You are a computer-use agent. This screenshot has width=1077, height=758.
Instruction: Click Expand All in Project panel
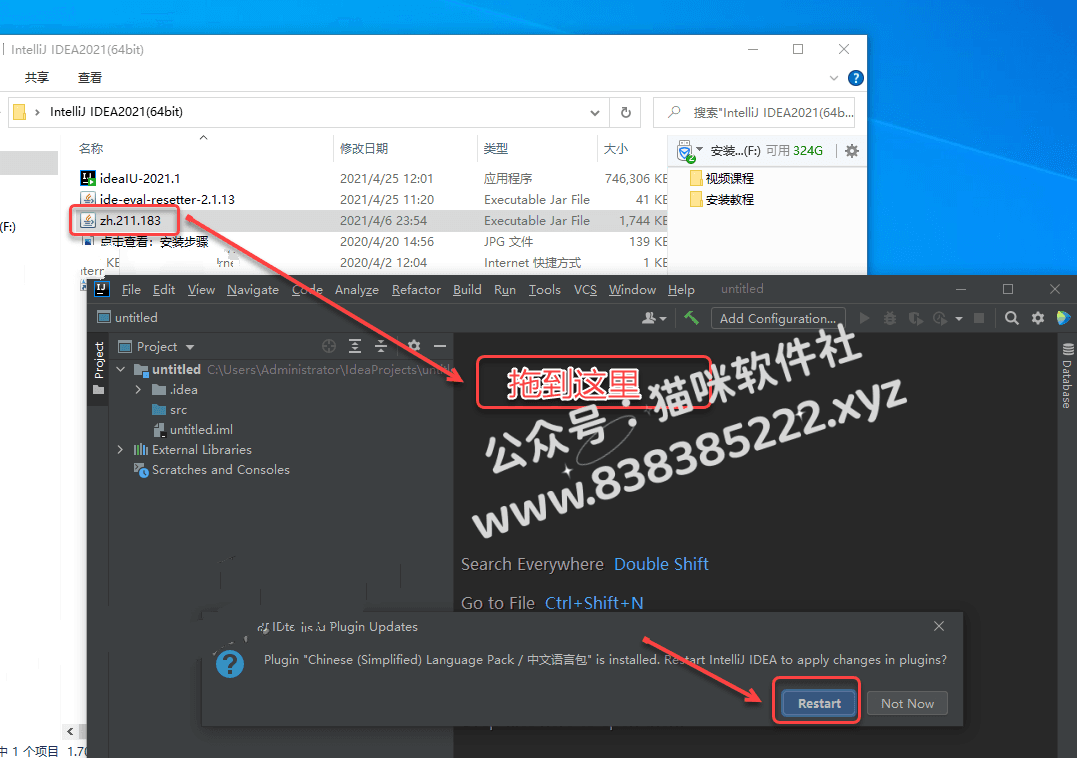354,346
